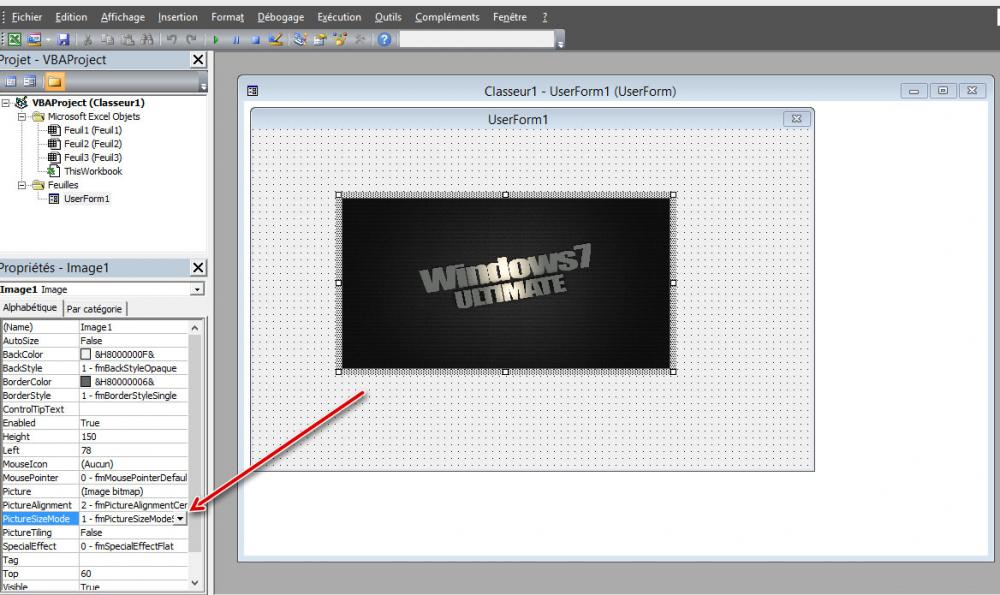Image resolution: width=1000 pixels, height=595 pixels.
Task: Click the BackColor color swatch
Action: (x=85, y=355)
